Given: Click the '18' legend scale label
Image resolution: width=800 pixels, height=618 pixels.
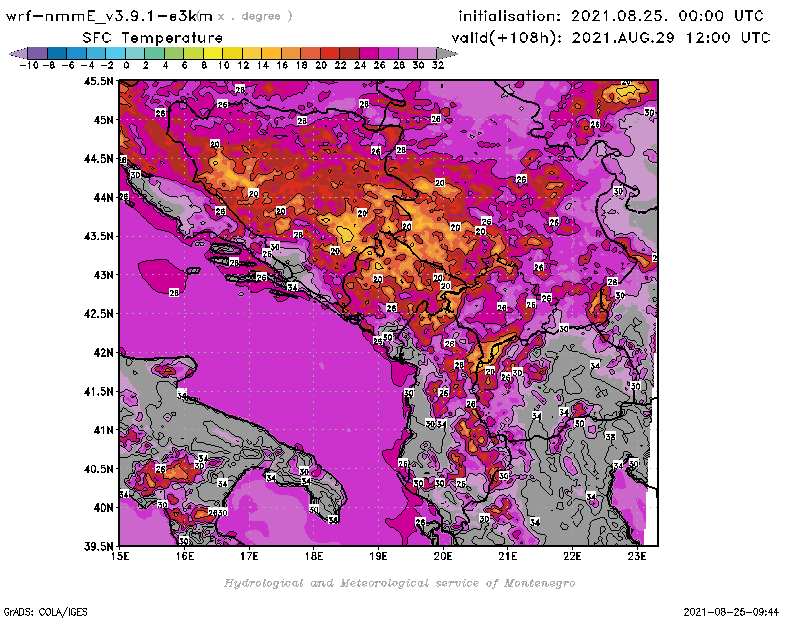Looking at the screenshot, I should click(x=302, y=65).
